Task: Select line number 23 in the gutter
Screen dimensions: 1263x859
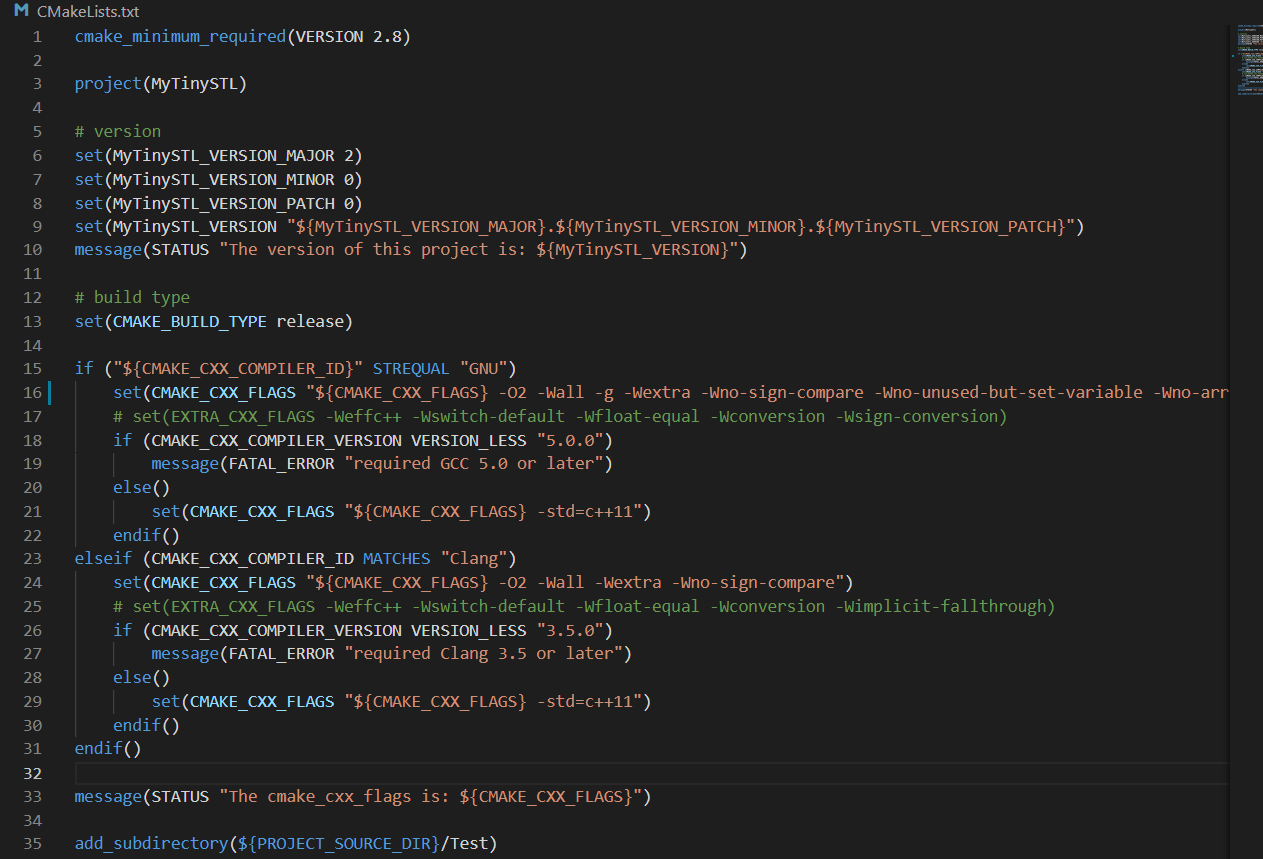Action: 32,558
